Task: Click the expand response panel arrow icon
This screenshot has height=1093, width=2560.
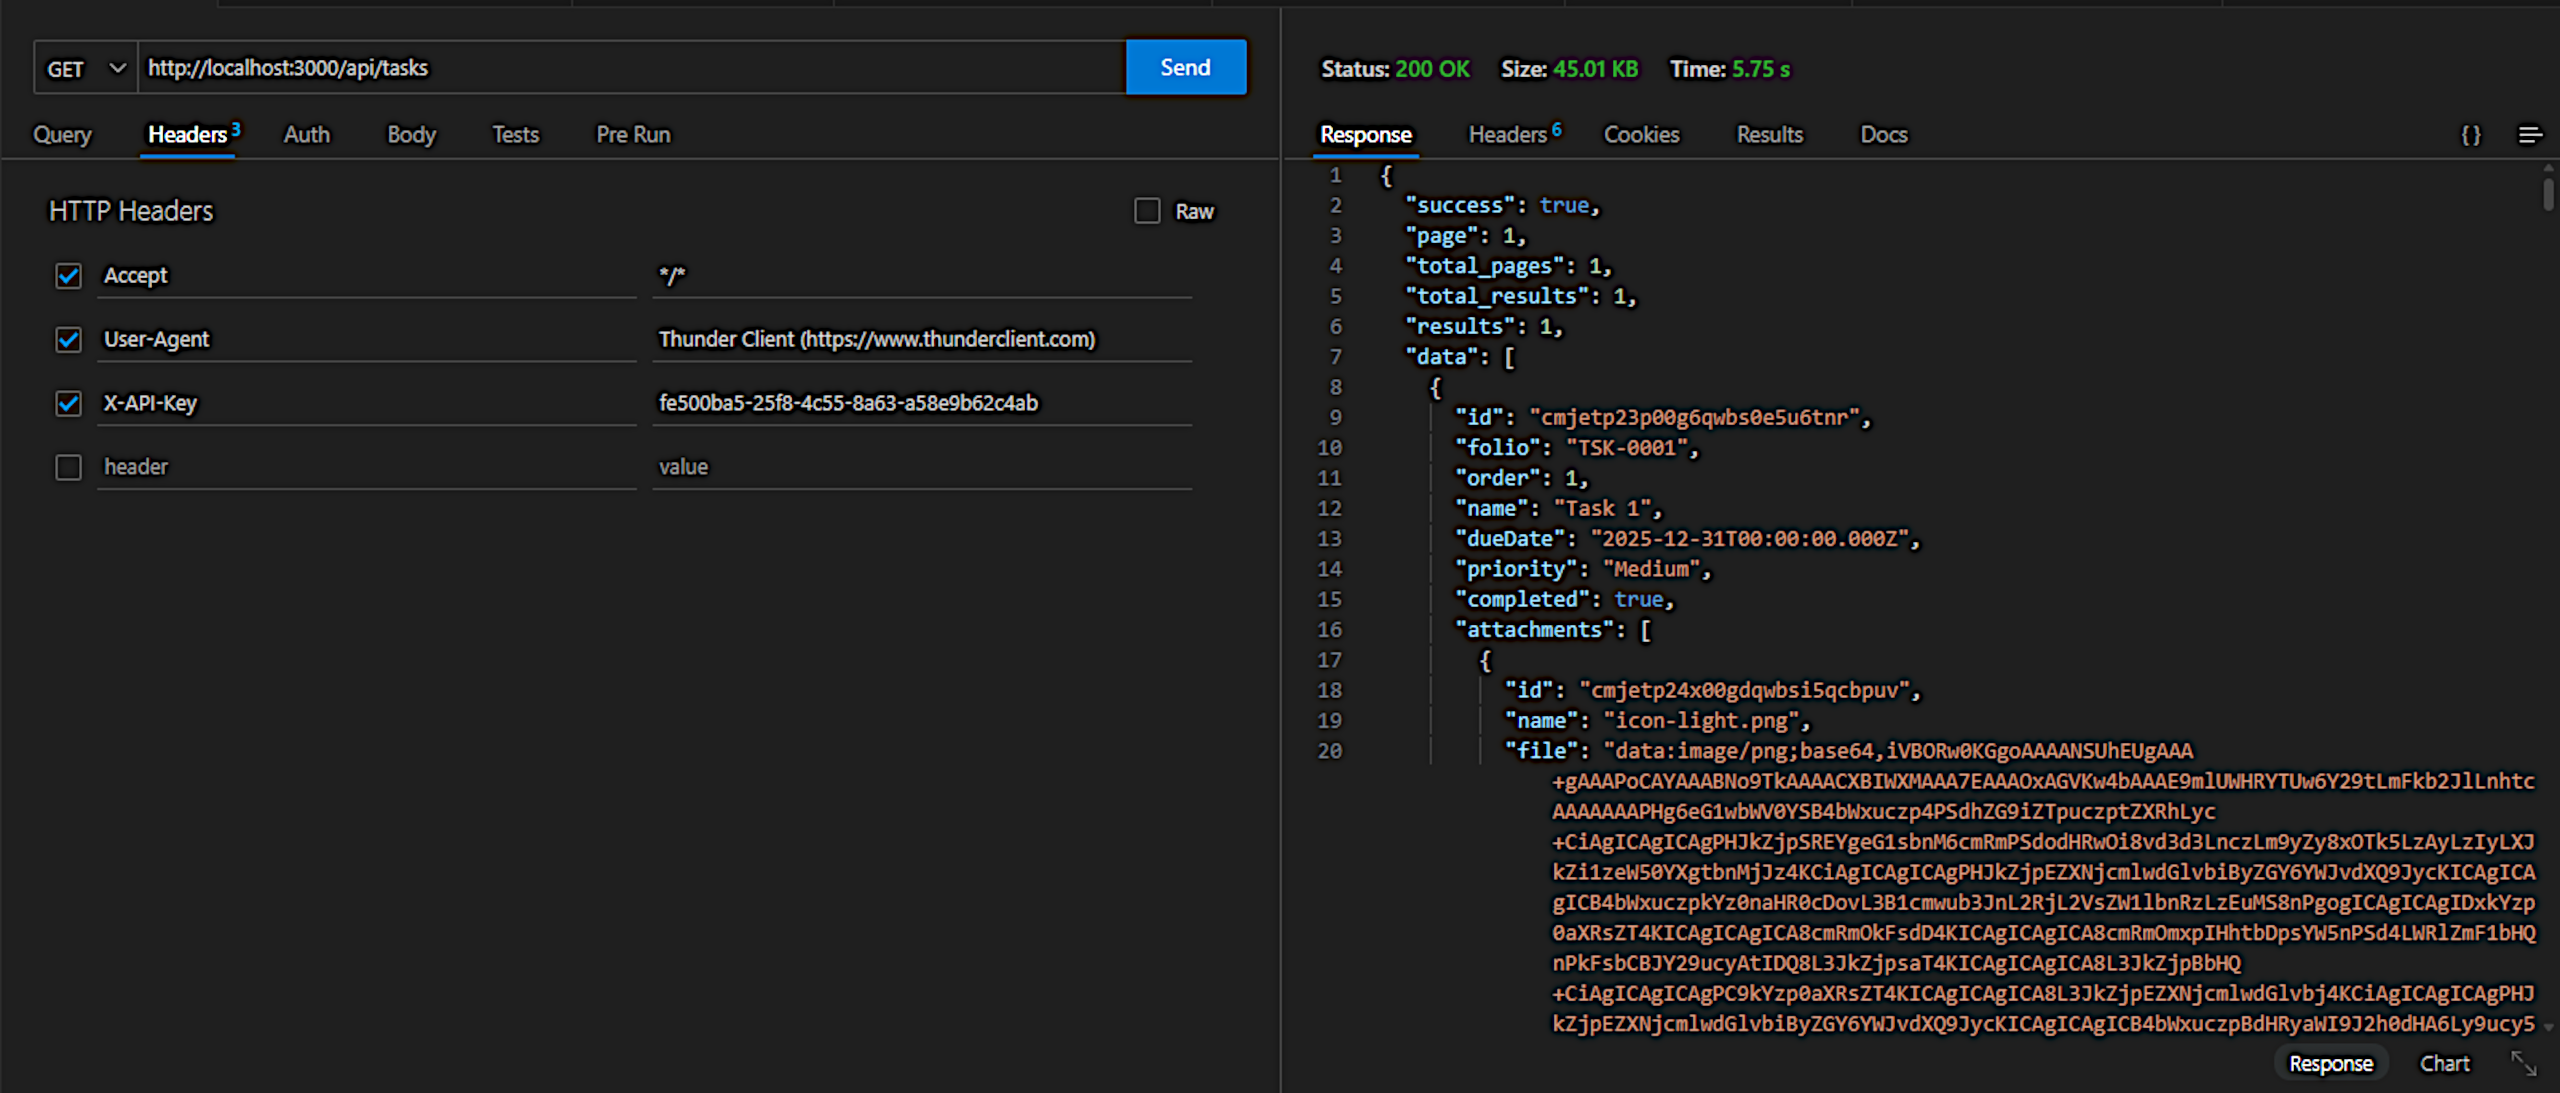Action: (2523, 1063)
